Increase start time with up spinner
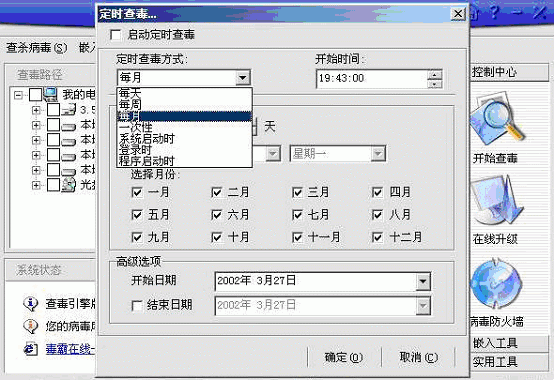 434,74
